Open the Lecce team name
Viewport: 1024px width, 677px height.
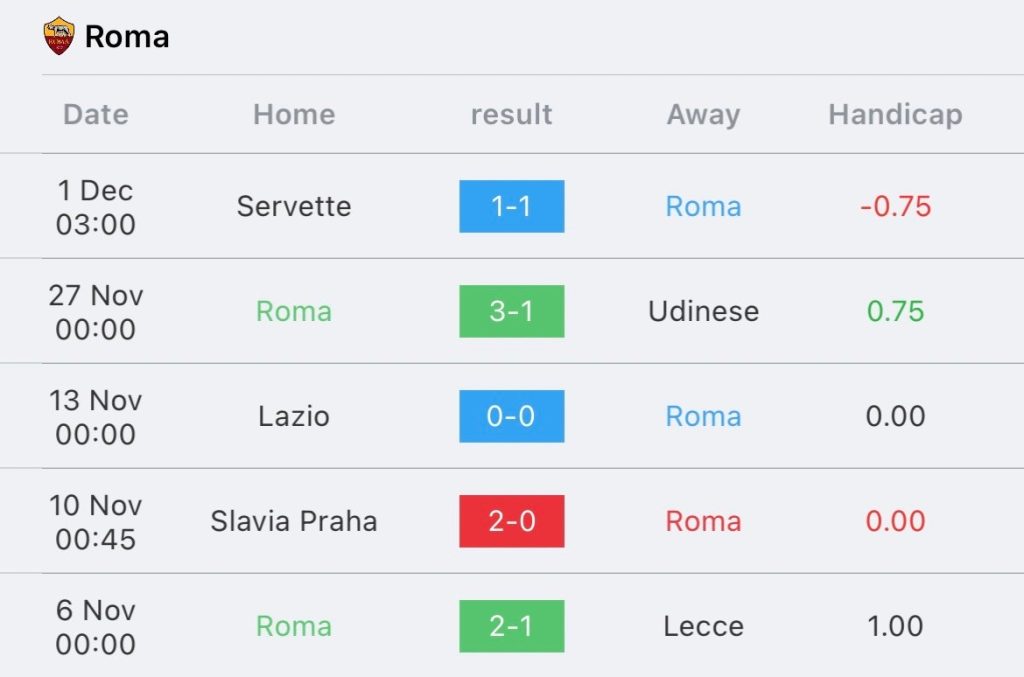pos(703,626)
